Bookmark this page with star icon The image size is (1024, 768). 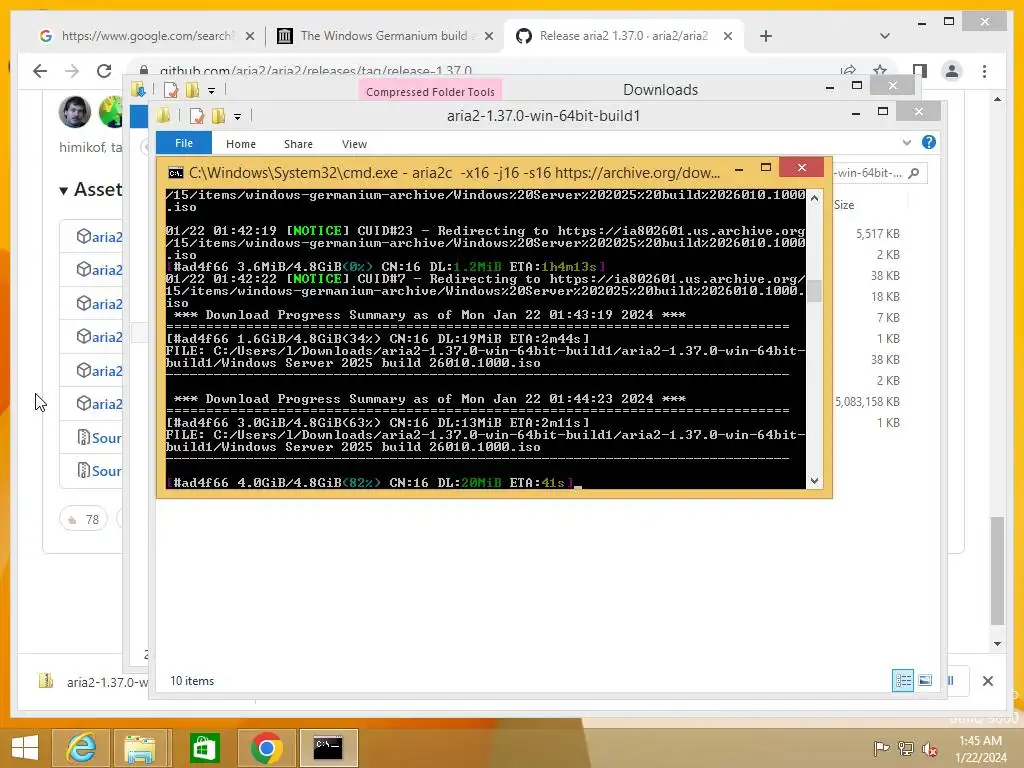click(x=880, y=70)
